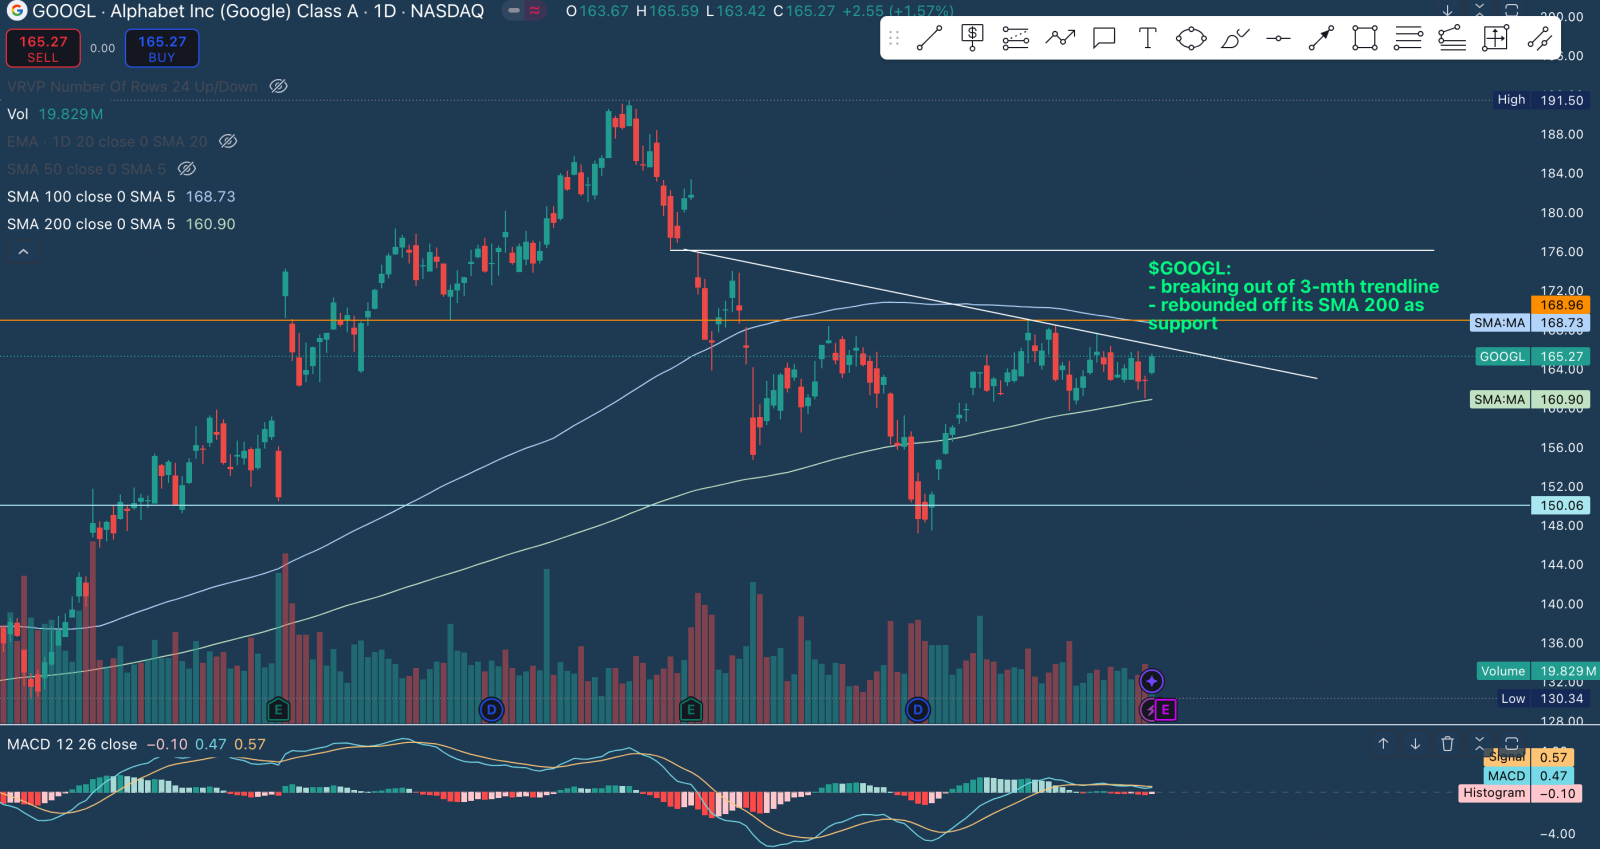Select the price label tool with dollar sign
This screenshot has height=849, width=1600.
click(972, 39)
